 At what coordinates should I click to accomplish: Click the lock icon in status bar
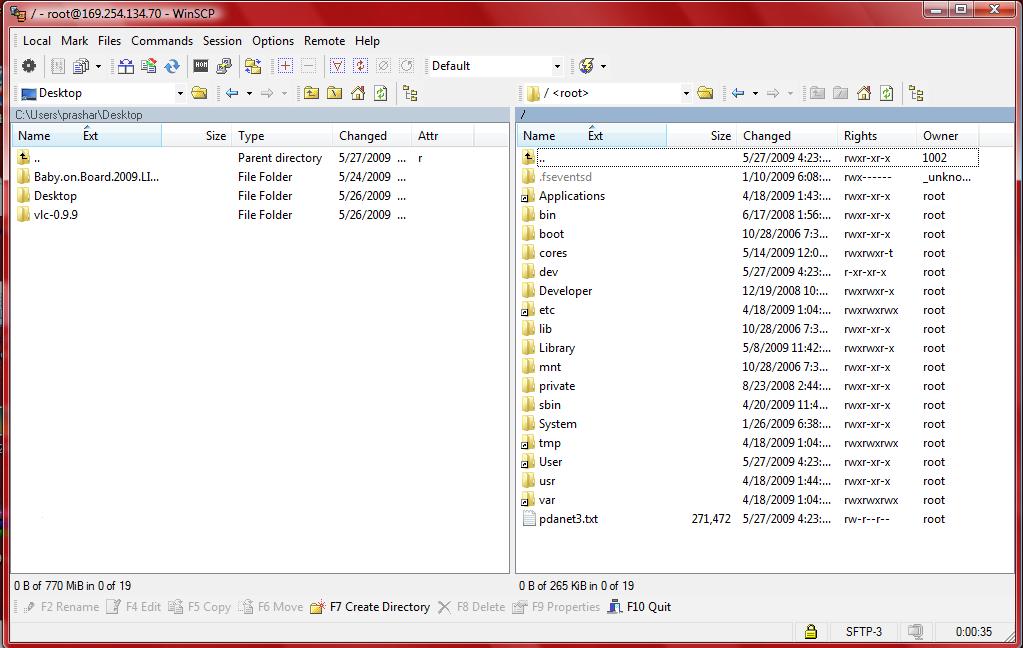click(810, 631)
